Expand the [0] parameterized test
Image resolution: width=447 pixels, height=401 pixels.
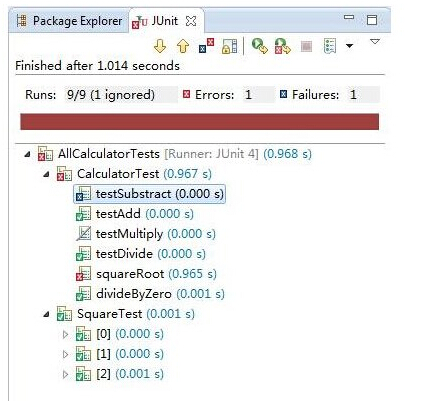pos(66,334)
